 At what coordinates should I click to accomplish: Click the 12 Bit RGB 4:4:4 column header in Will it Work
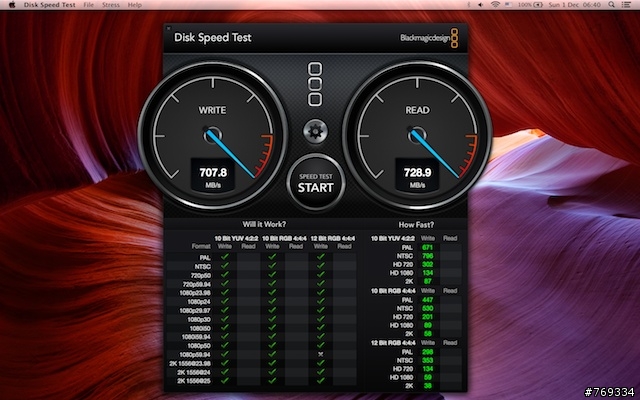[x=333, y=238]
